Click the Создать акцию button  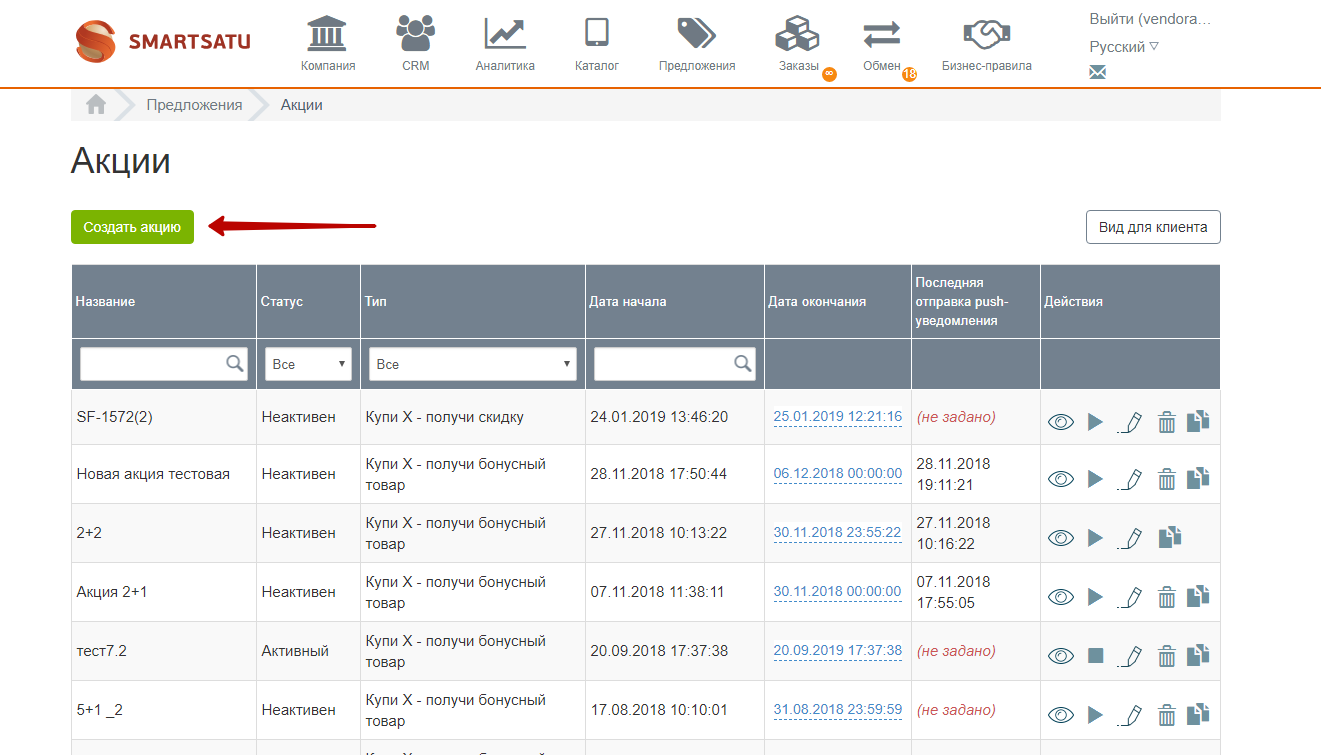132,227
